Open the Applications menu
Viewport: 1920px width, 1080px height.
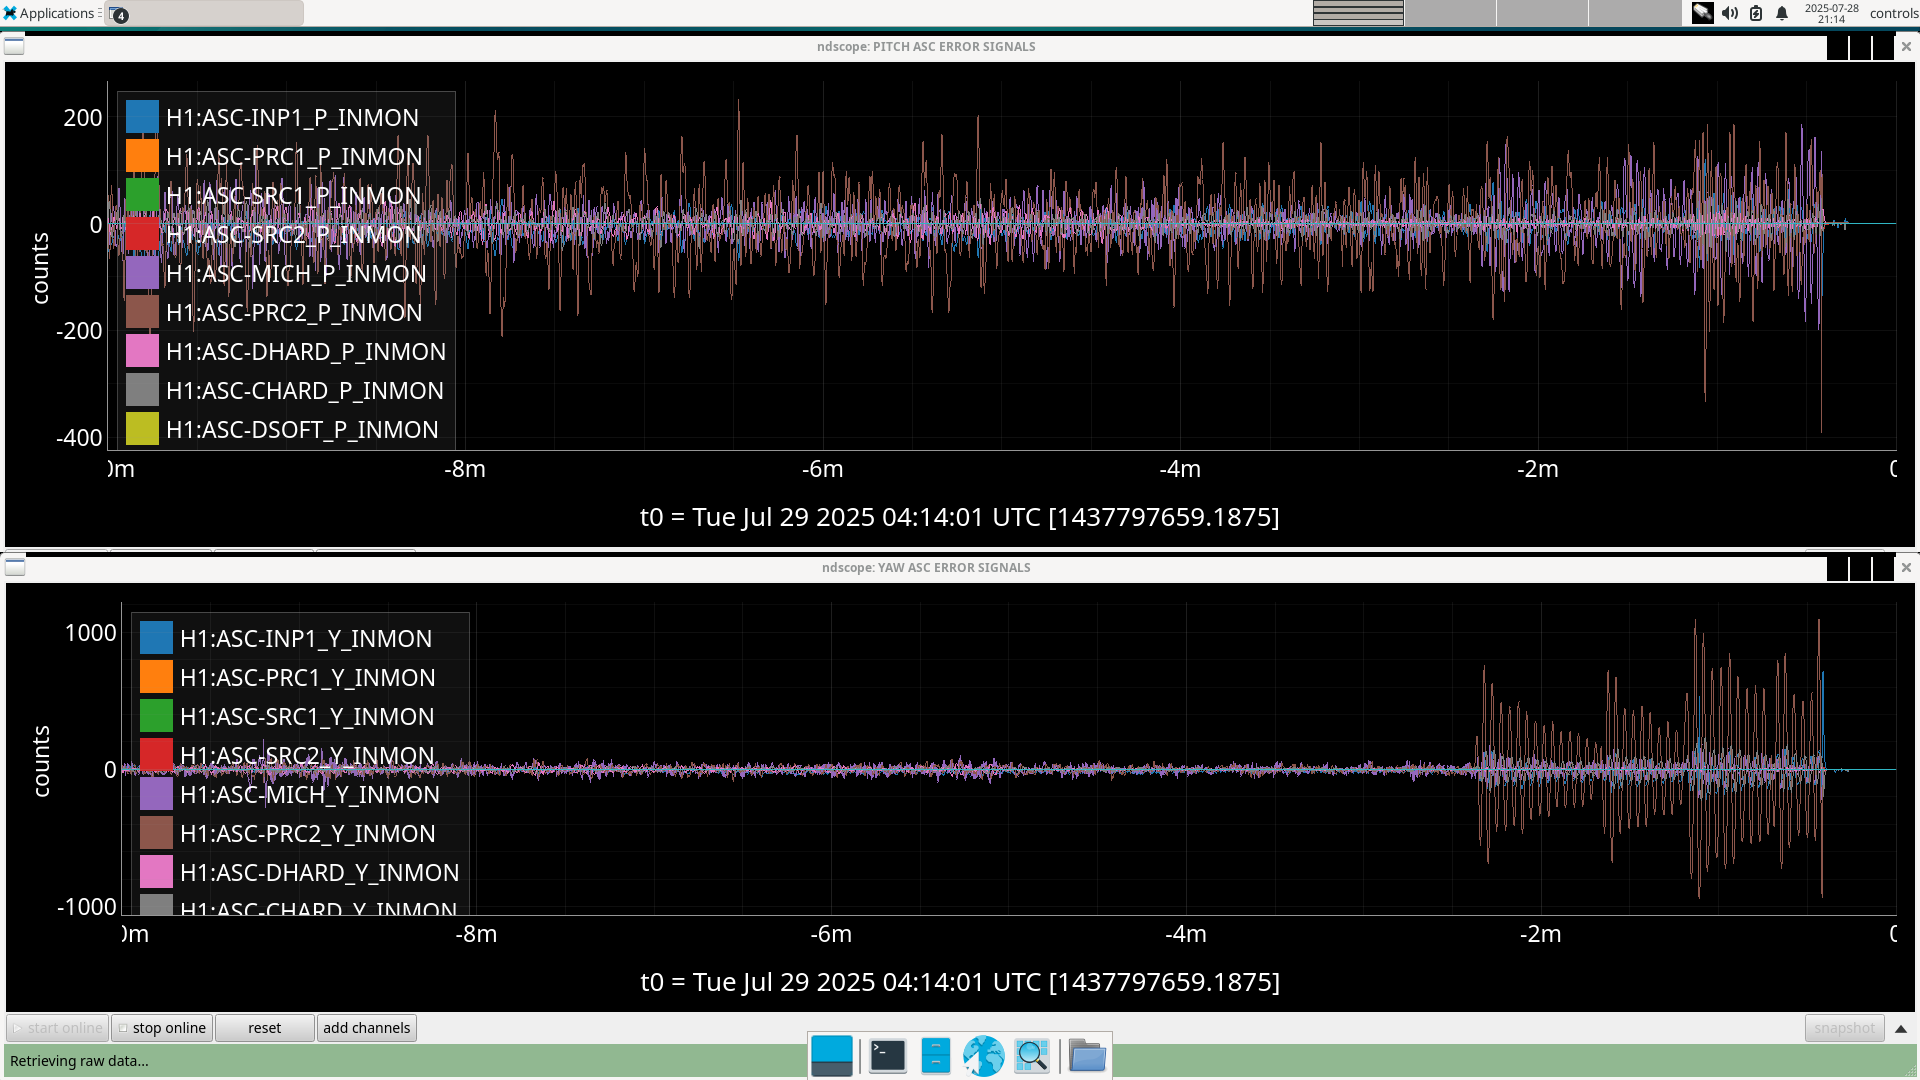50,13
